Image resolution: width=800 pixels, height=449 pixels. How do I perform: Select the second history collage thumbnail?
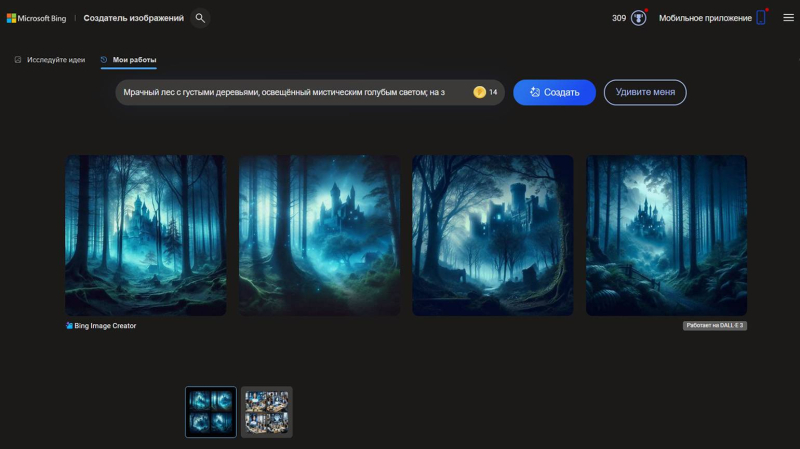click(267, 412)
